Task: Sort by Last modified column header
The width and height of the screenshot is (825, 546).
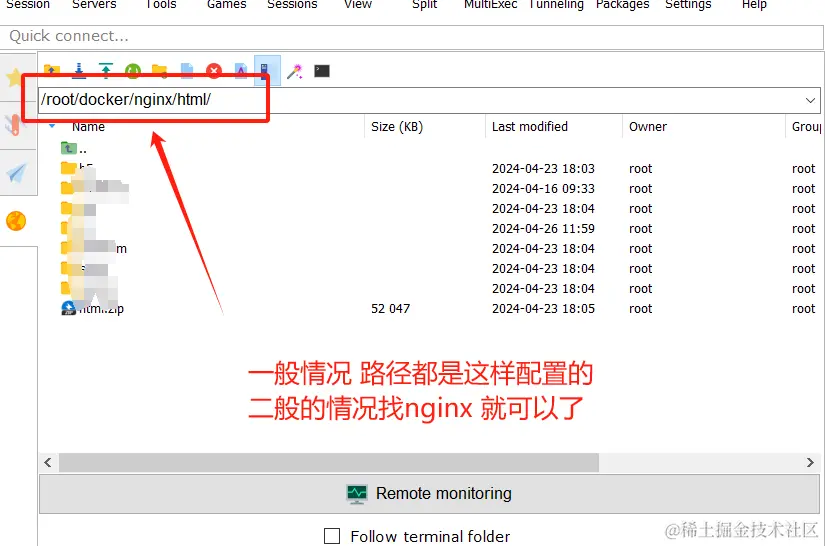Action: coord(530,127)
